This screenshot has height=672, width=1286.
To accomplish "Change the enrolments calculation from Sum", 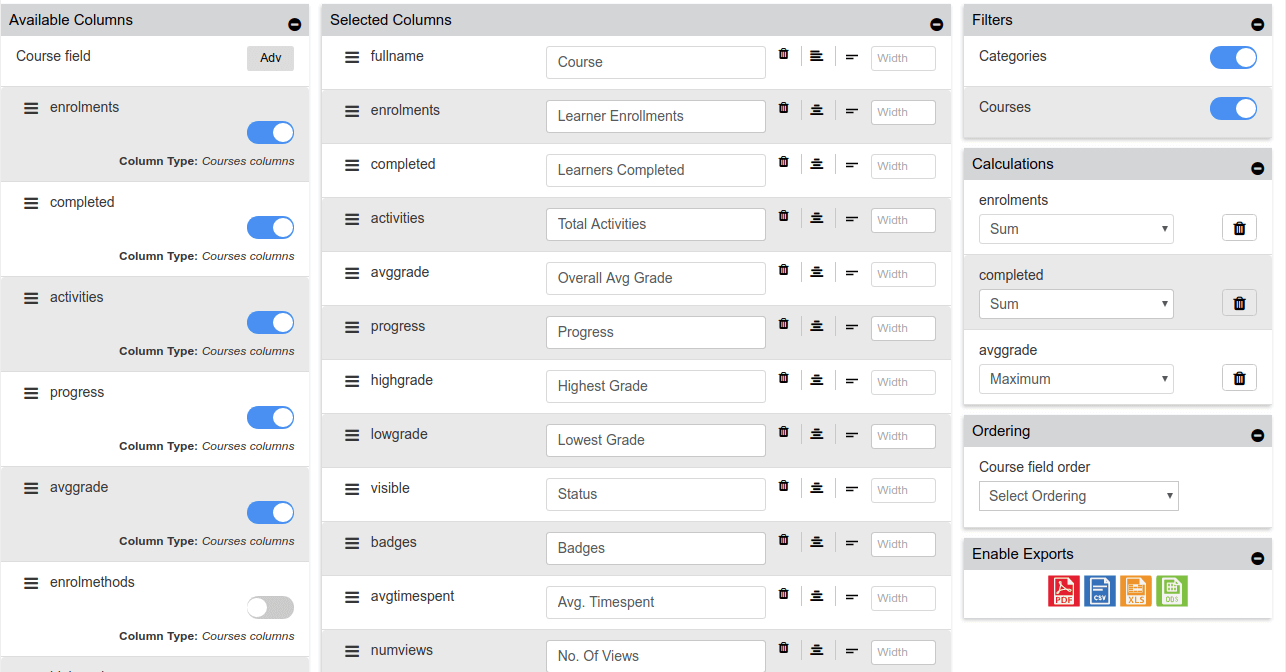I will (x=1076, y=228).
